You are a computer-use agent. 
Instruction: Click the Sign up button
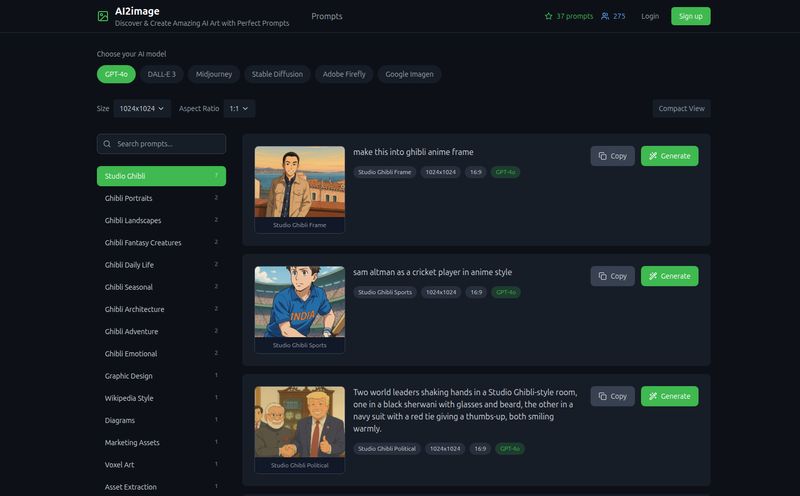pyautogui.click(x=690, y=16)
